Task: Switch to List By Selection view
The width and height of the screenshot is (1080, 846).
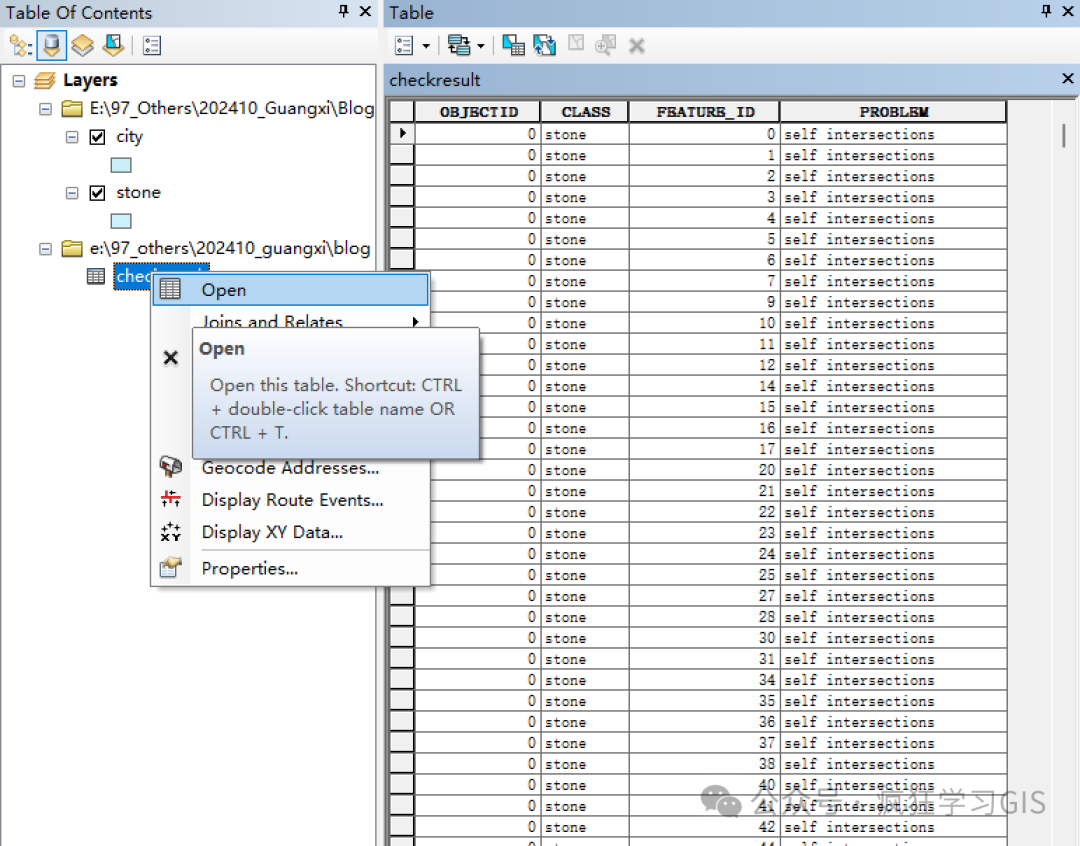Action: (x=114, y=46)
